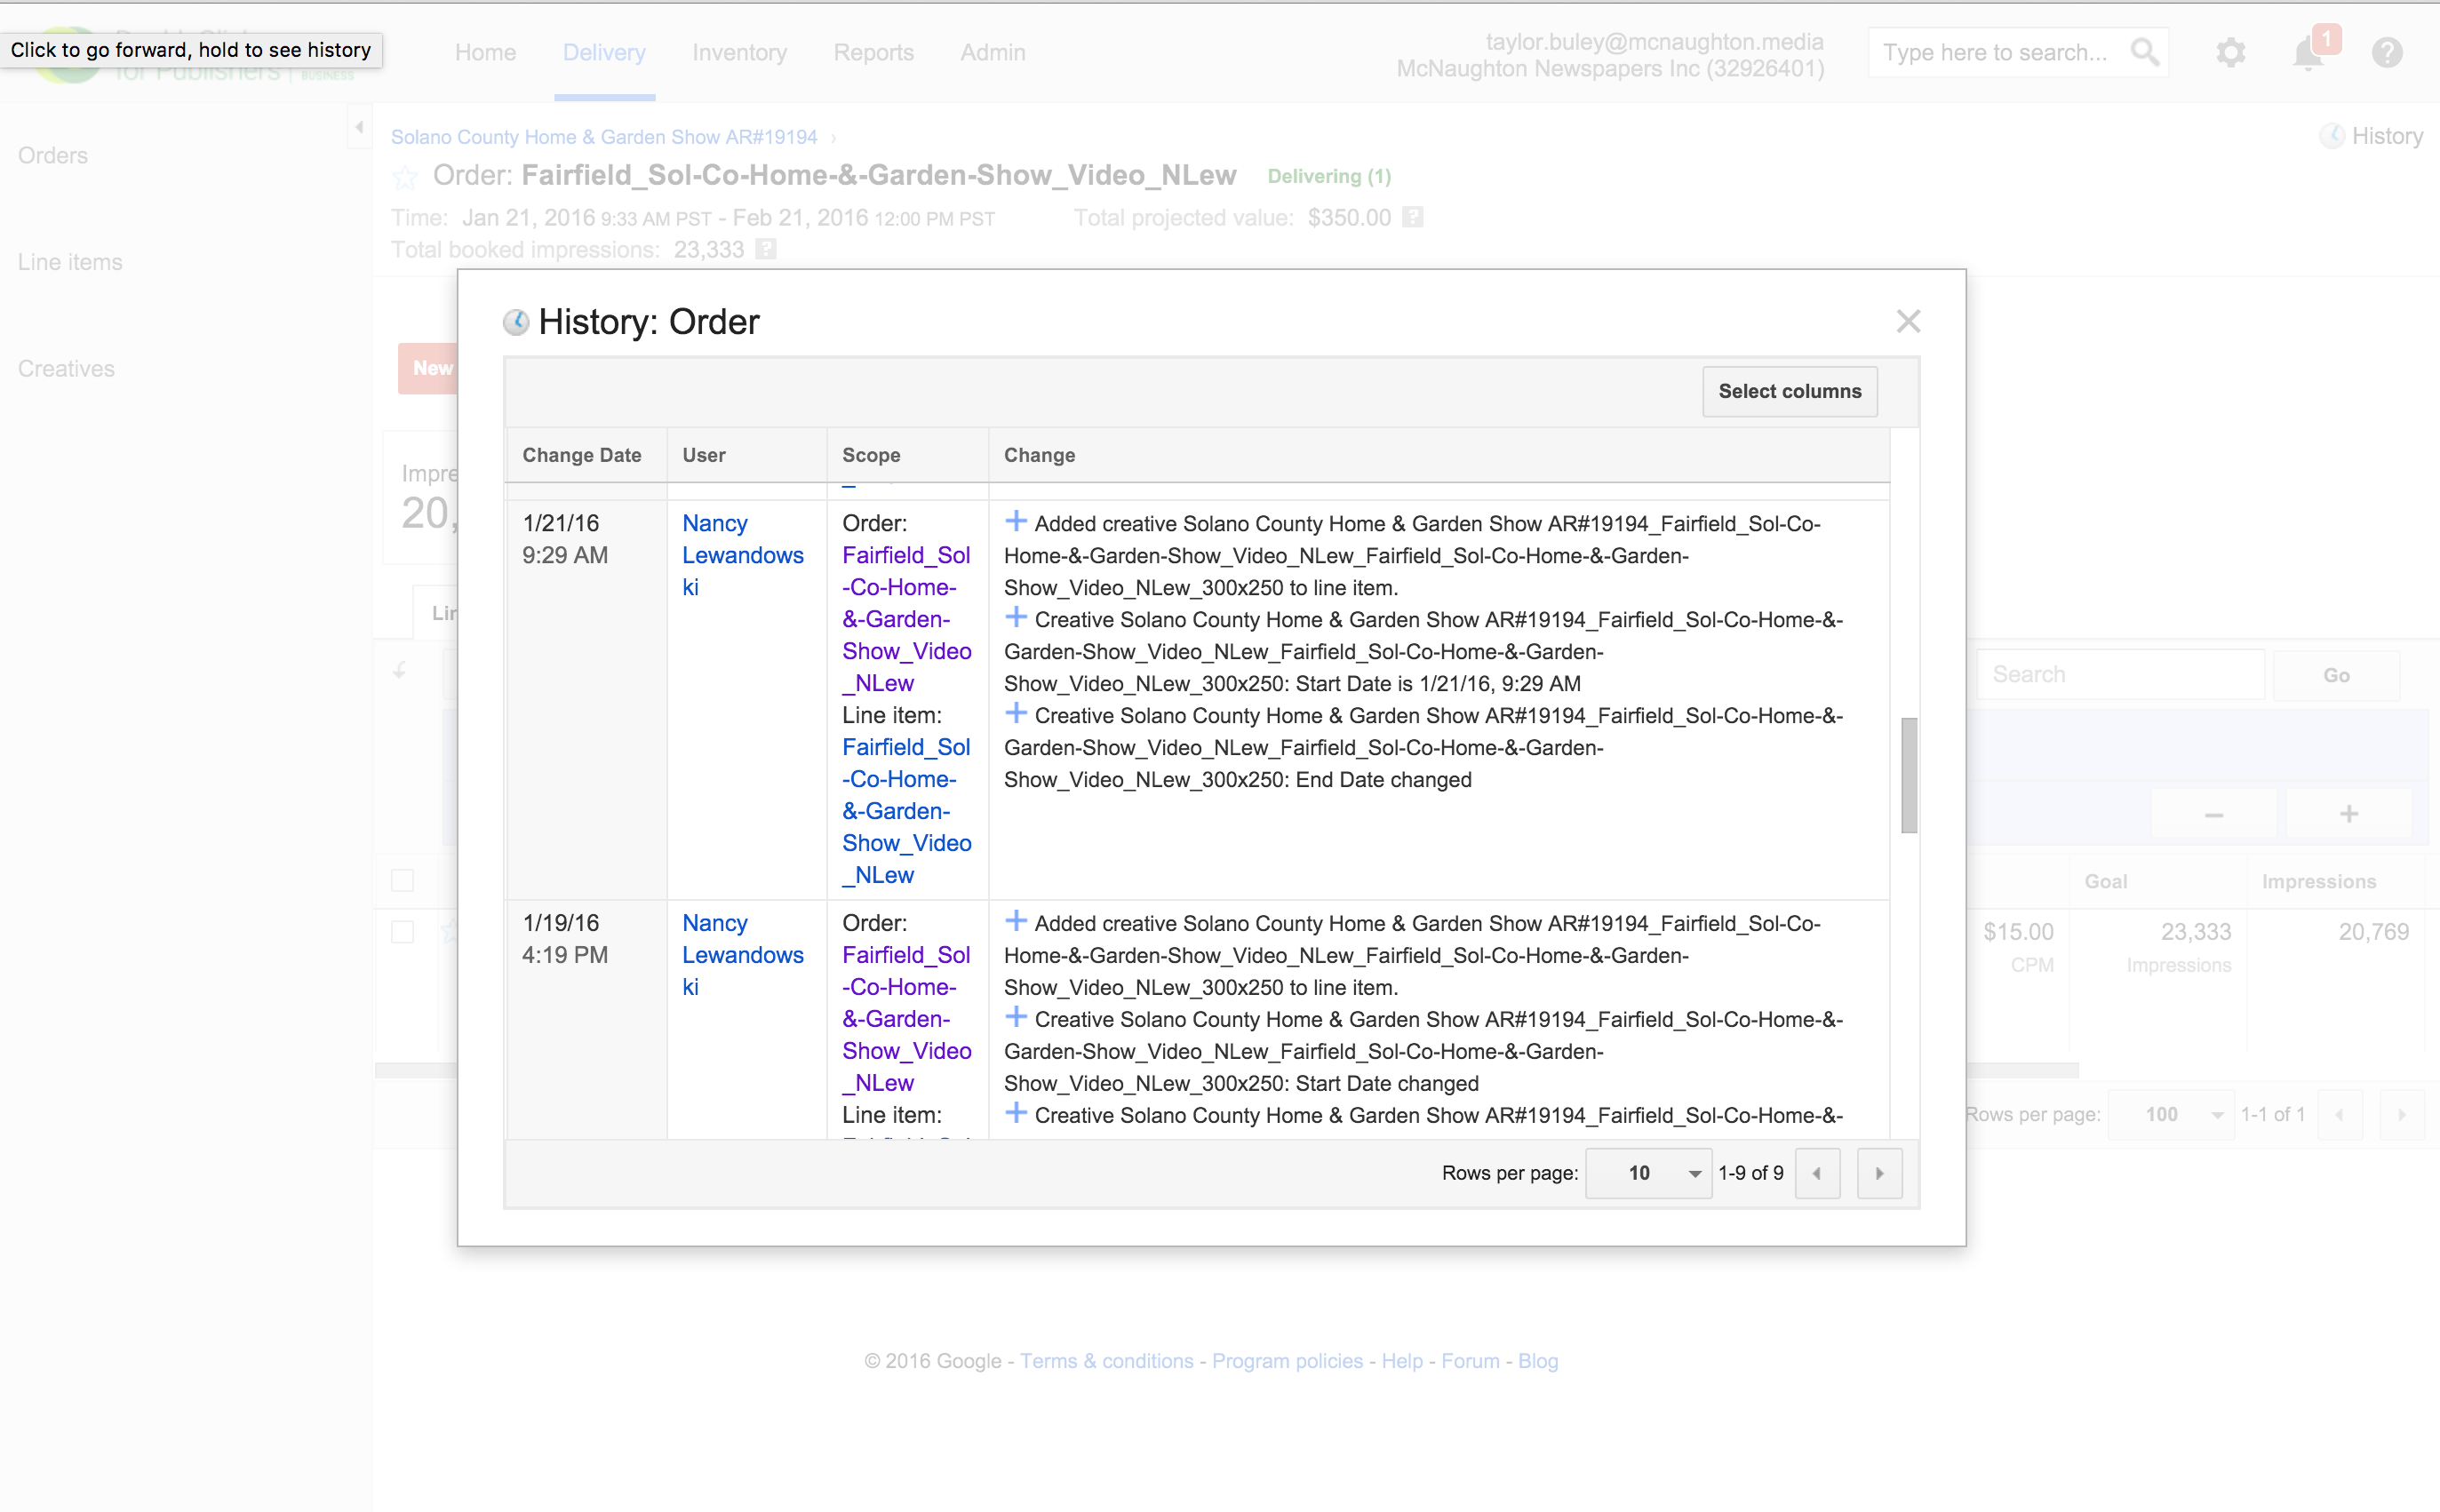The image size is (2440, 1512).
Task: Click the search magnifier icon
Action: (x=2144, y=52)
